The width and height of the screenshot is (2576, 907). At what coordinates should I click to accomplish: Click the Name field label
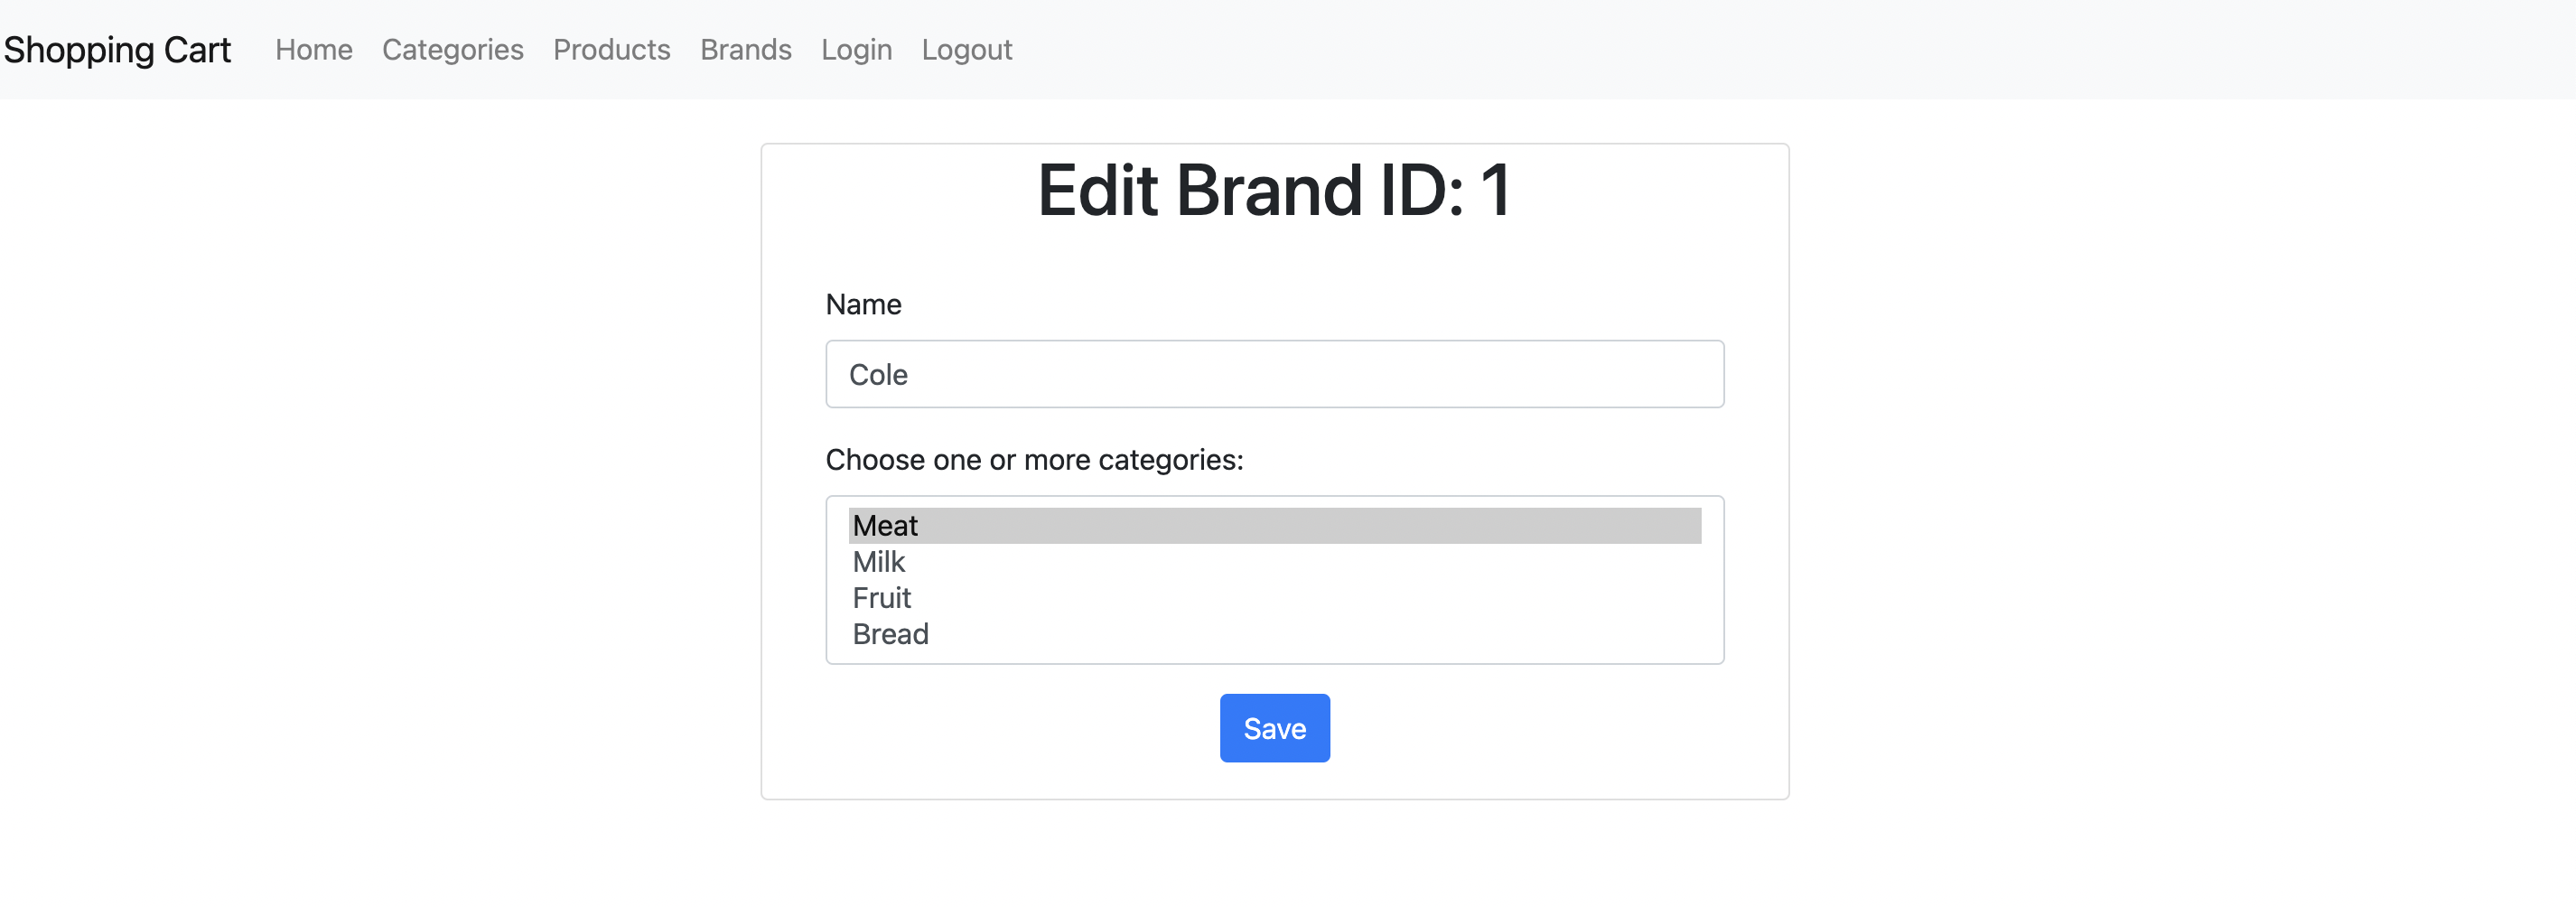tap(862, 304)
